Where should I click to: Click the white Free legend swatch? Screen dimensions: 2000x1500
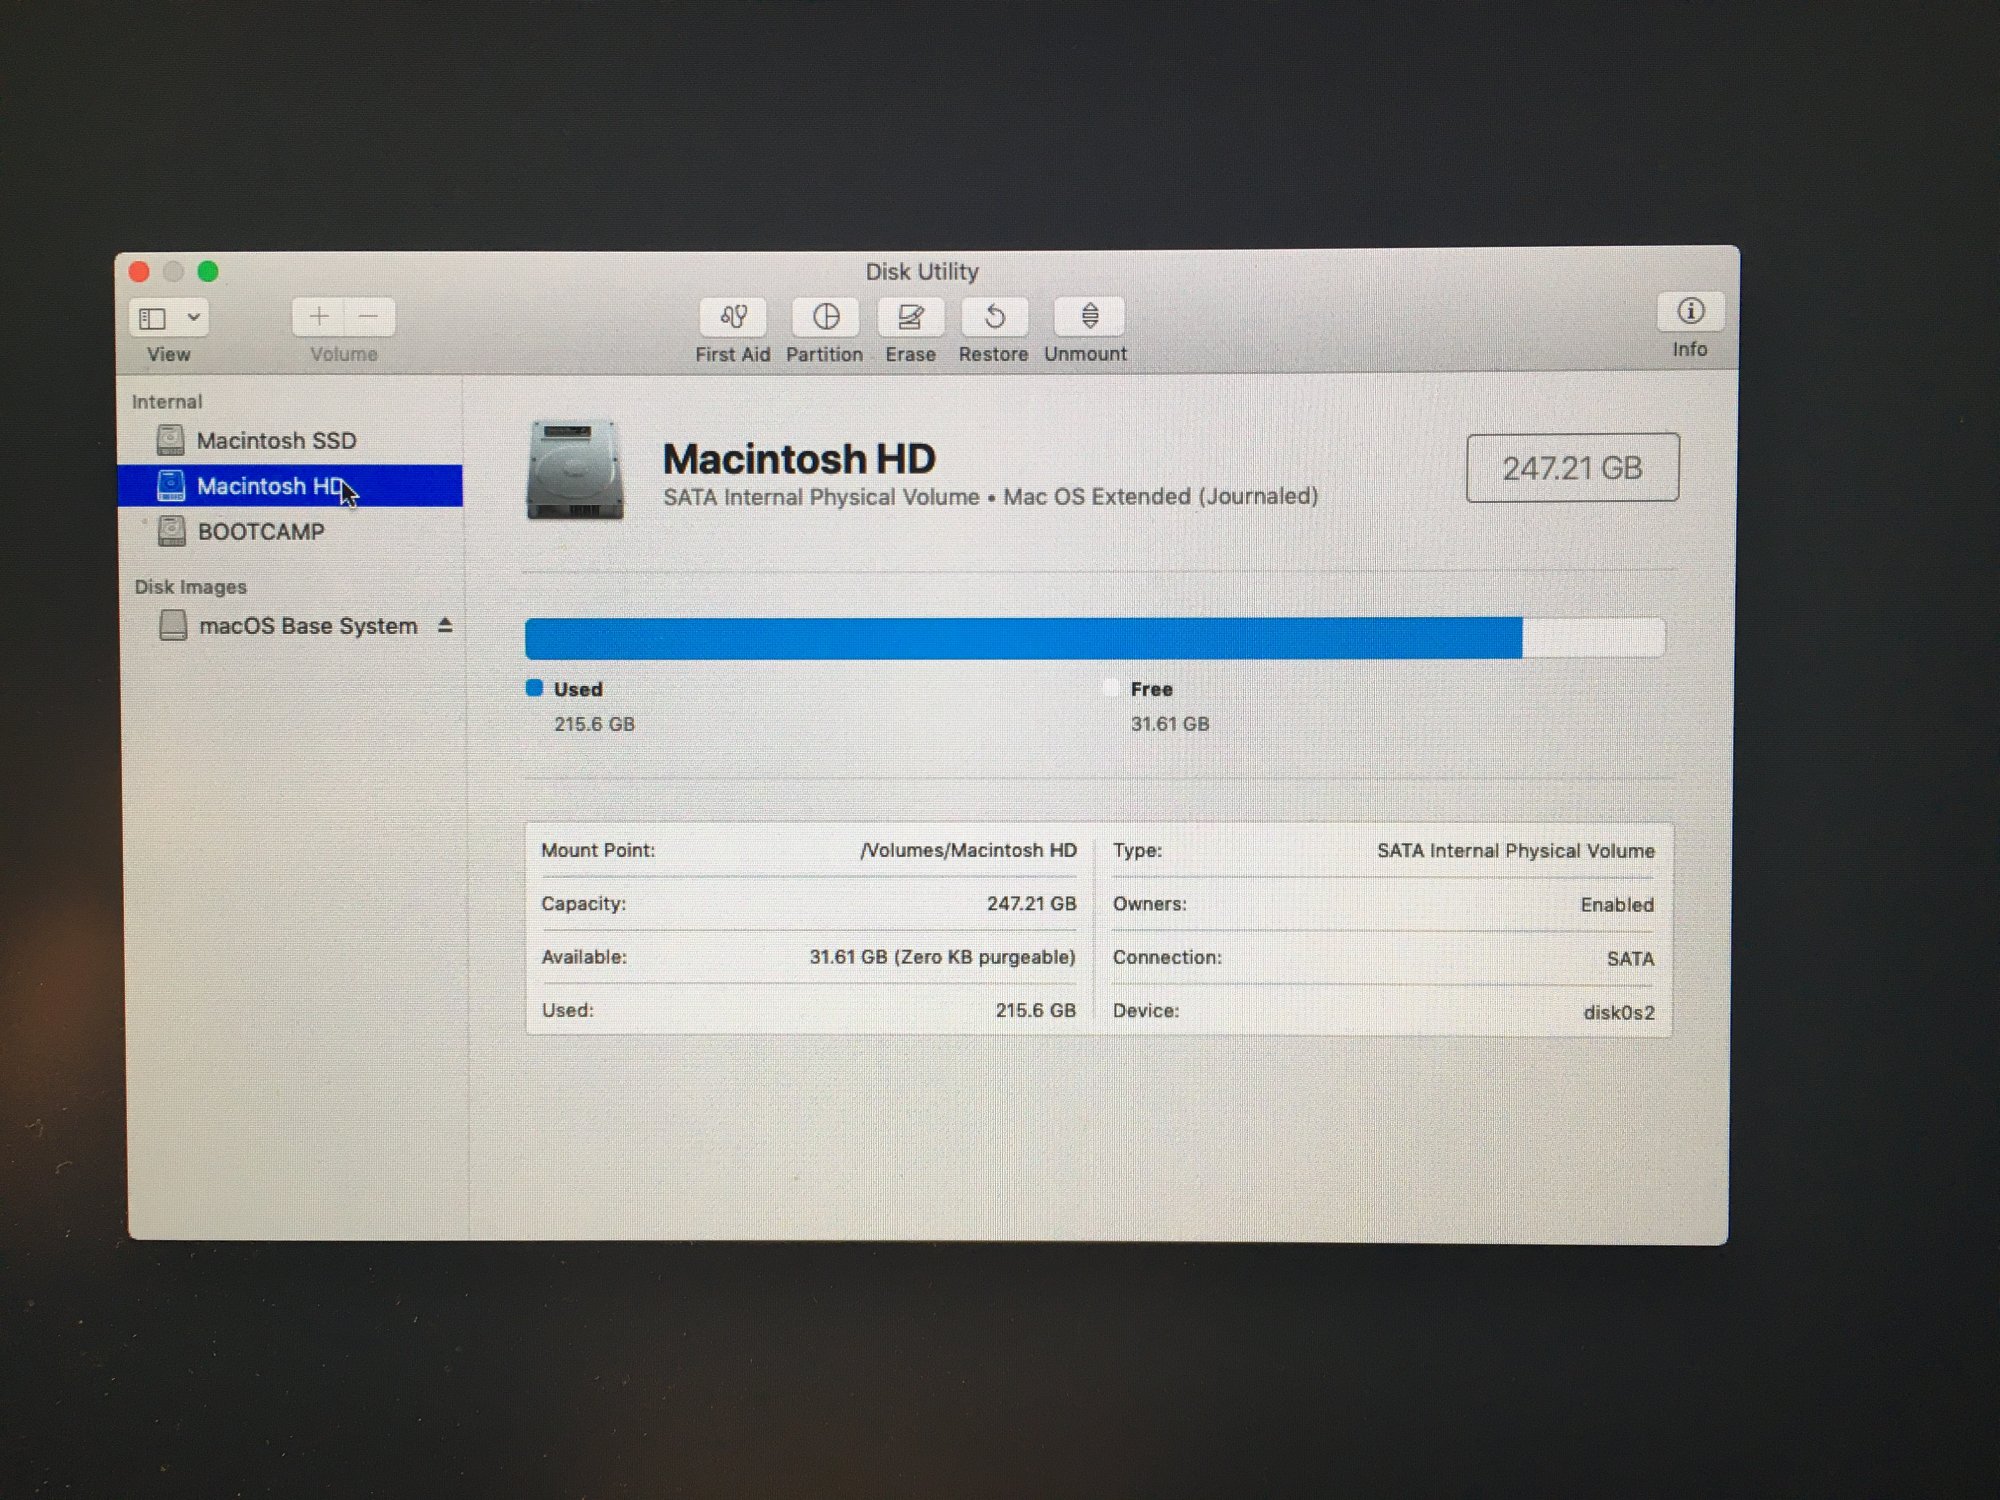tap(1111, 687)
